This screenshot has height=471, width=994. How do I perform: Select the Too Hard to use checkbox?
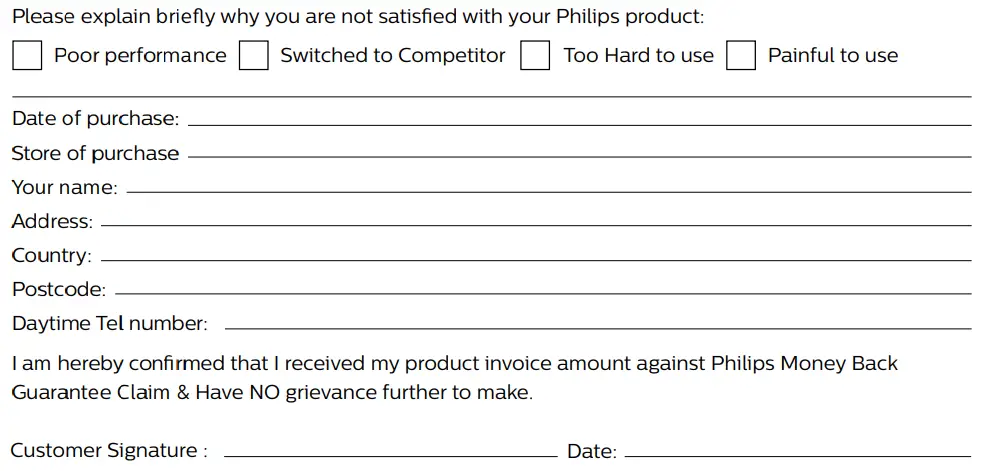pos(536,55)
